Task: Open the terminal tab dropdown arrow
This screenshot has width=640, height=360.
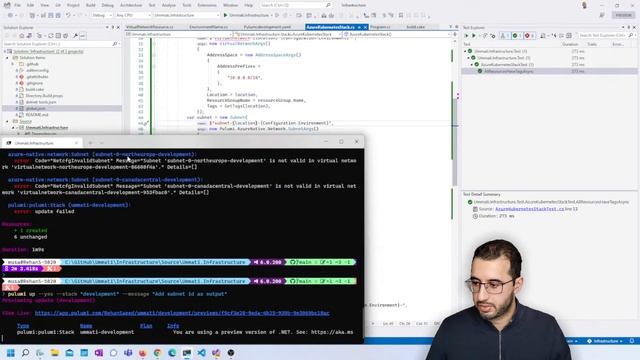Action: (x=102, y=143)
